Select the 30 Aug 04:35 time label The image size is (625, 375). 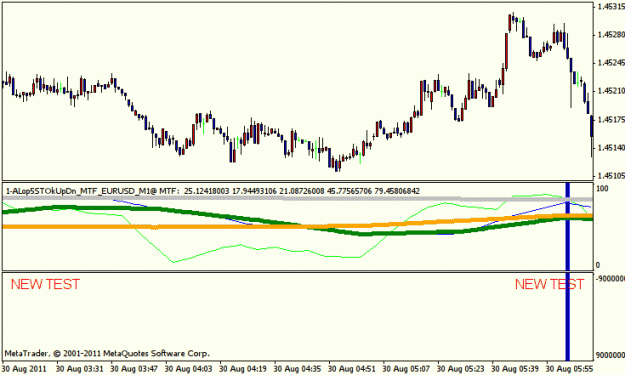[x=297, y=369]
